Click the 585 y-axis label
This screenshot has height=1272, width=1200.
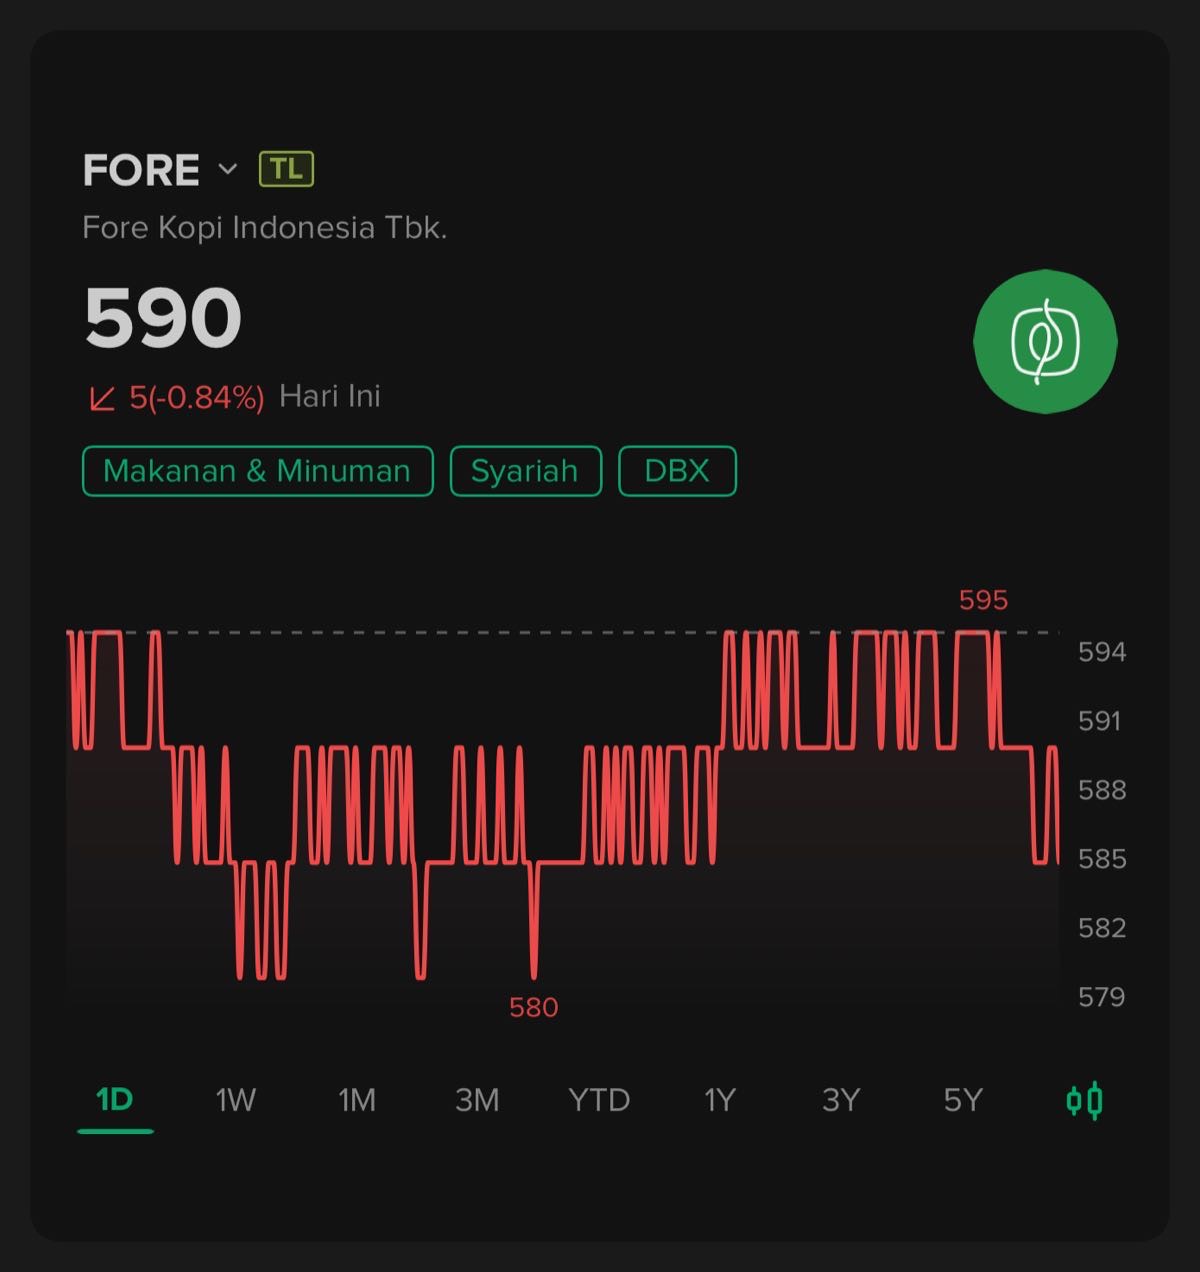1102,859
